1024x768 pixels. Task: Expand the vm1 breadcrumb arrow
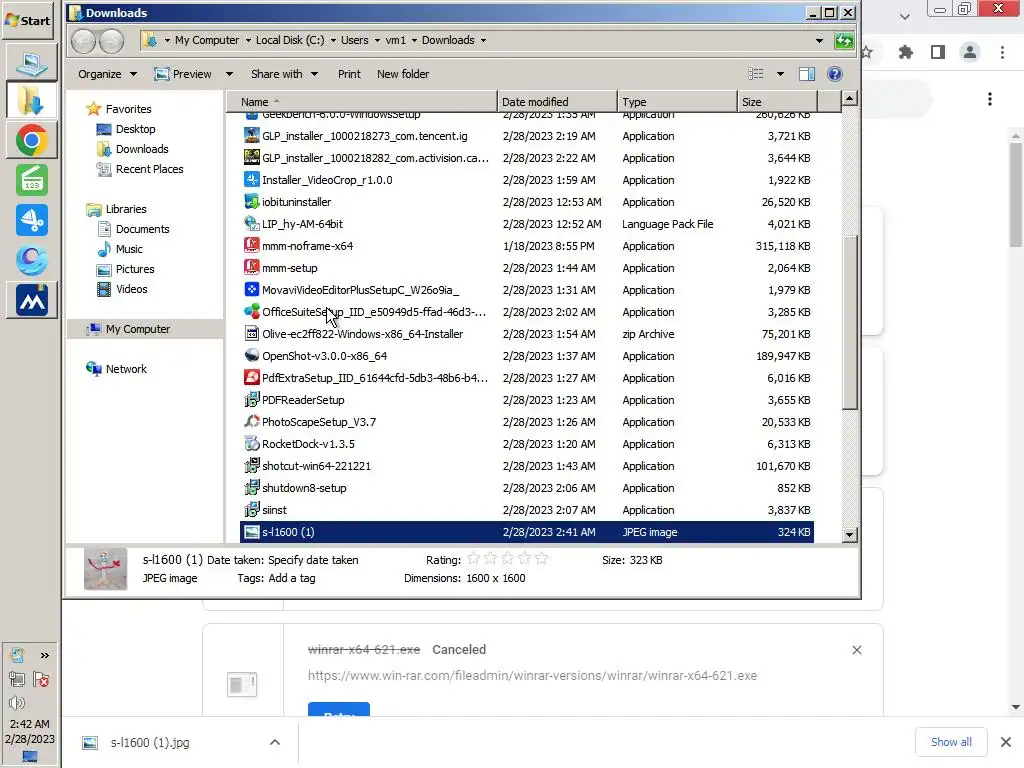click(x=414, y=40)
